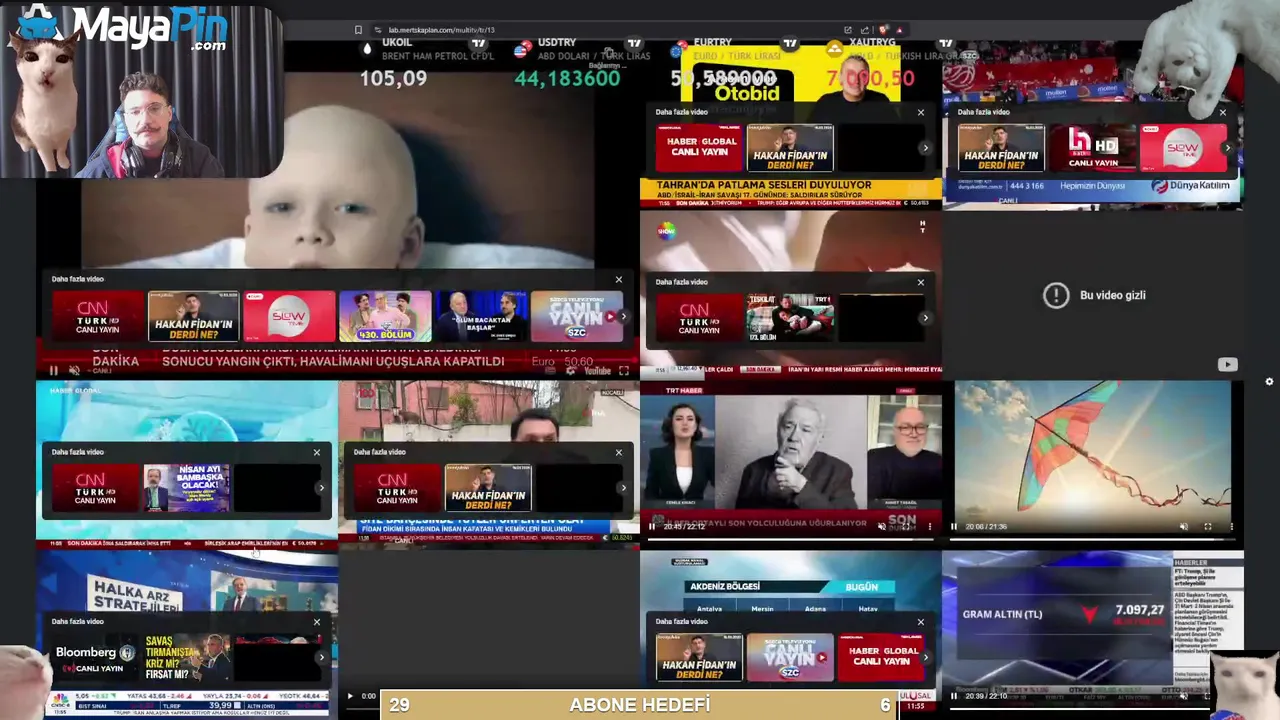Show more suggestions beside Nisan Ayı thumbnail

click(321, 488)
